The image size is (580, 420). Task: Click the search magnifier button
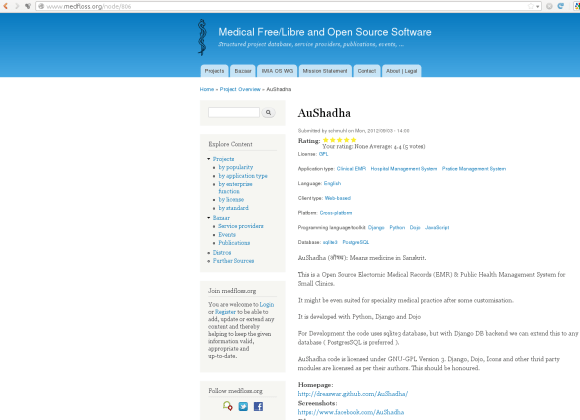268,112
